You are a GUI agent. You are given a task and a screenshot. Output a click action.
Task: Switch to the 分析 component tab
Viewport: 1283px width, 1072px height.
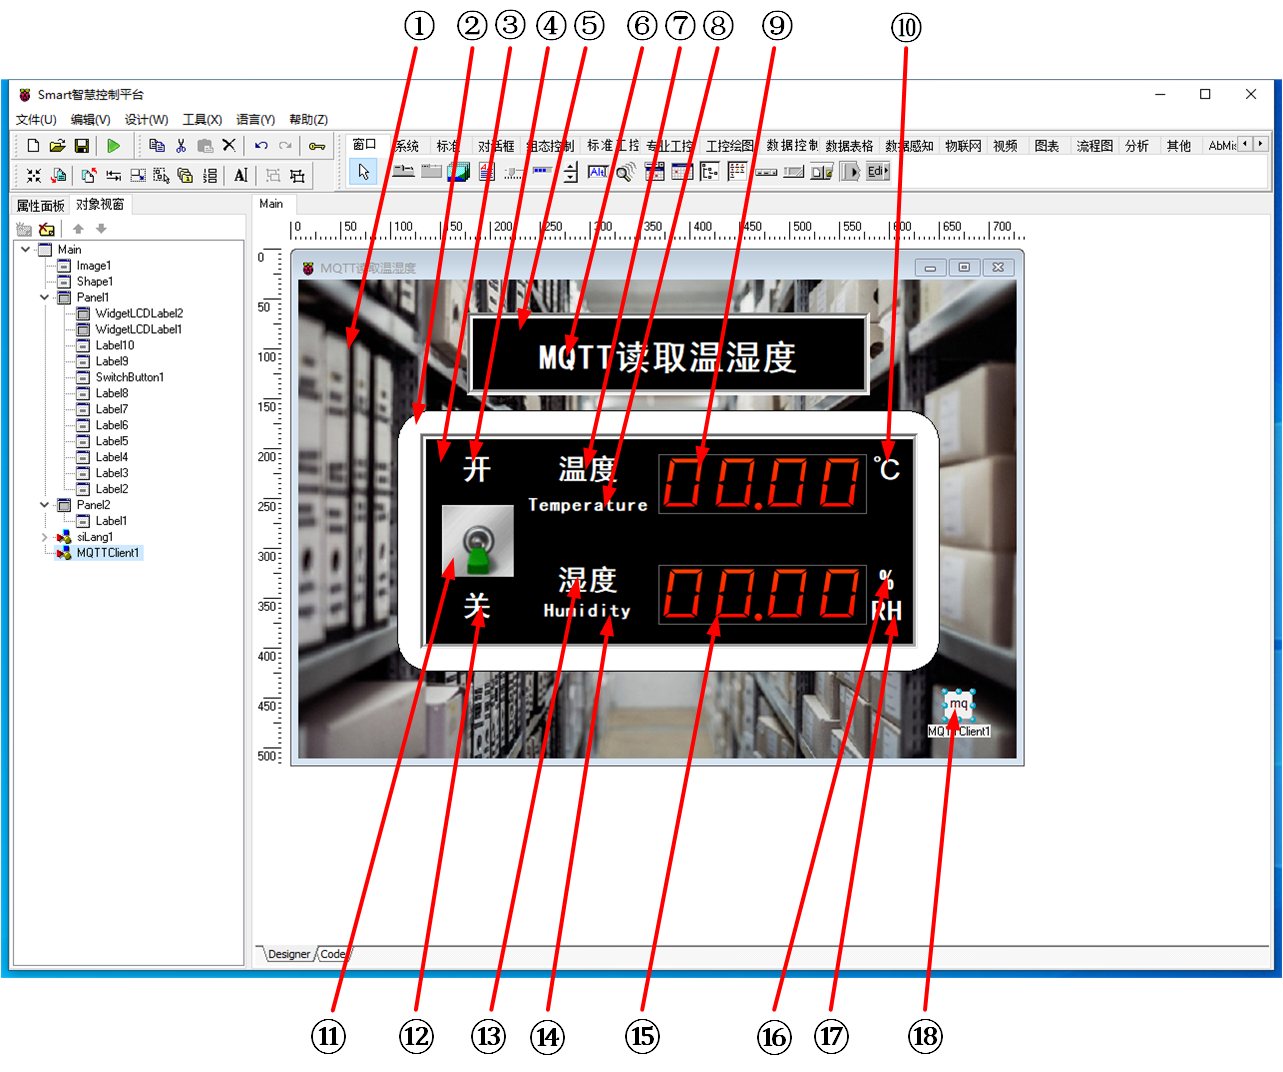(1137, 146)
